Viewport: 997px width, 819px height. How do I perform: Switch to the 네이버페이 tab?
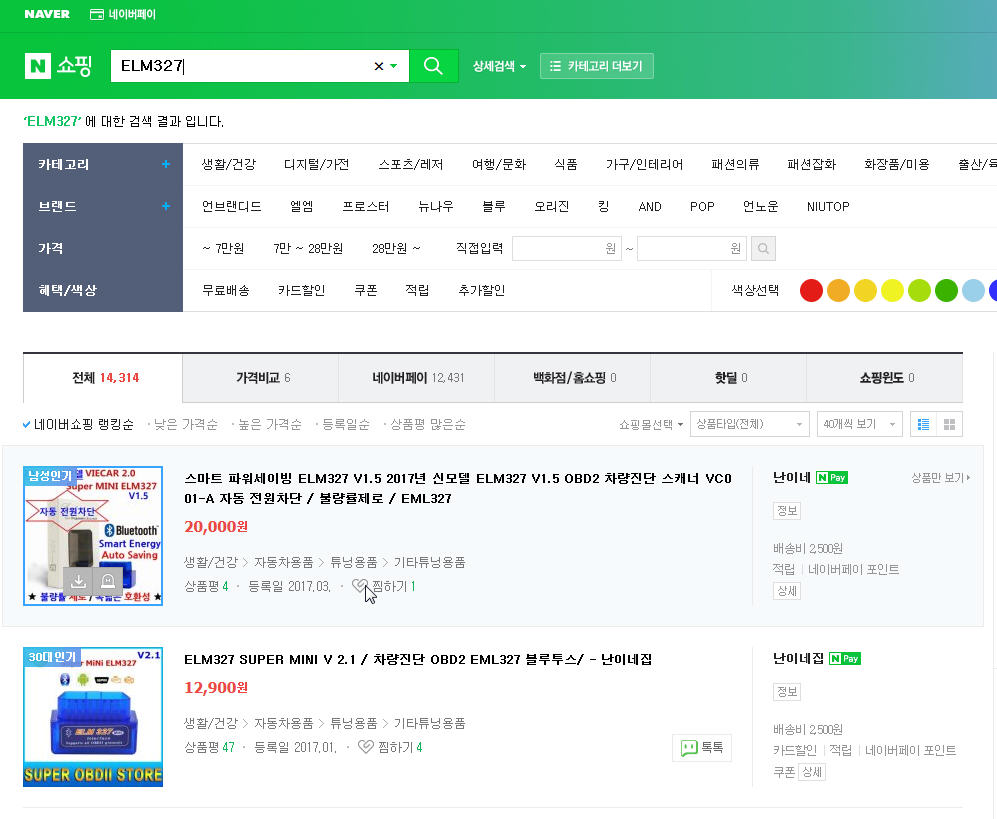416,378
